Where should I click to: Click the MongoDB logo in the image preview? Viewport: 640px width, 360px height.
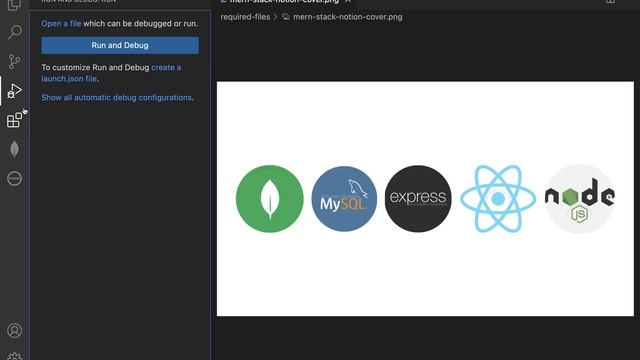coord(270,199)
